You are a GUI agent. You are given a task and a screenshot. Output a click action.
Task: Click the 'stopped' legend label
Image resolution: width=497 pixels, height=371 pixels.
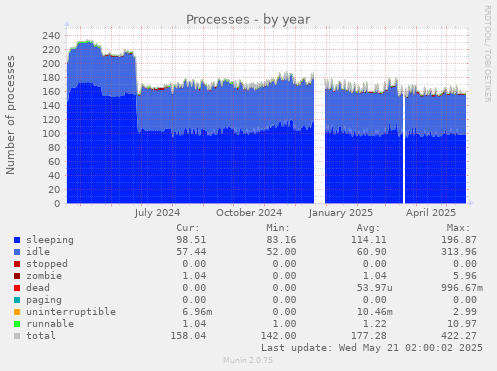tap(47, 264)
